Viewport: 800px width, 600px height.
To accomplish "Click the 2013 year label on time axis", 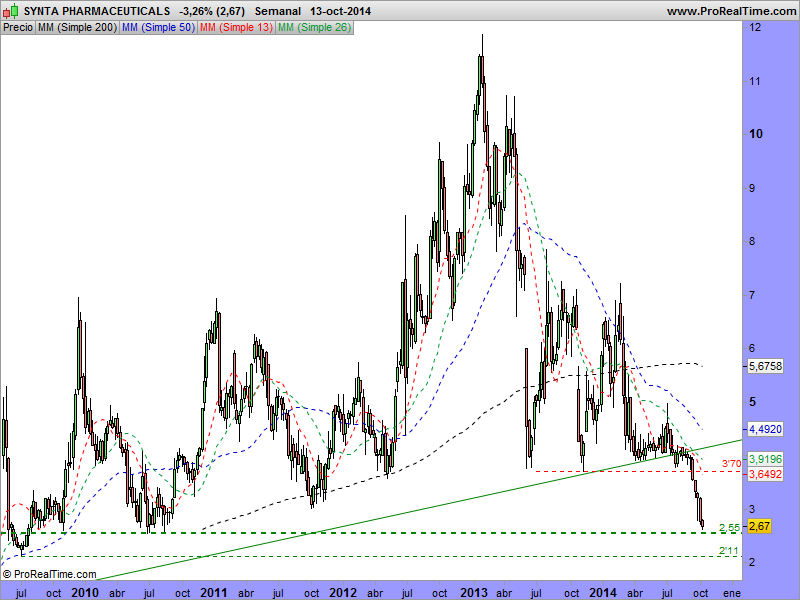I will (x=473, y=593).
